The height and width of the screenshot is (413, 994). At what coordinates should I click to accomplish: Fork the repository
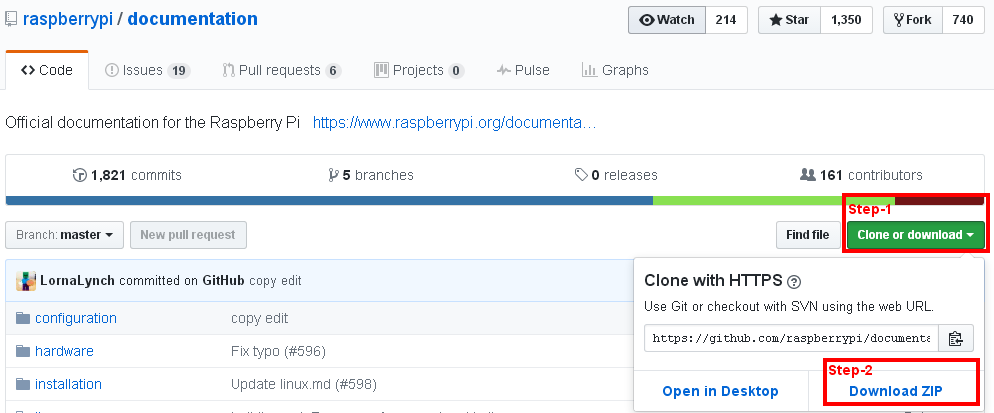pos(913,20)
